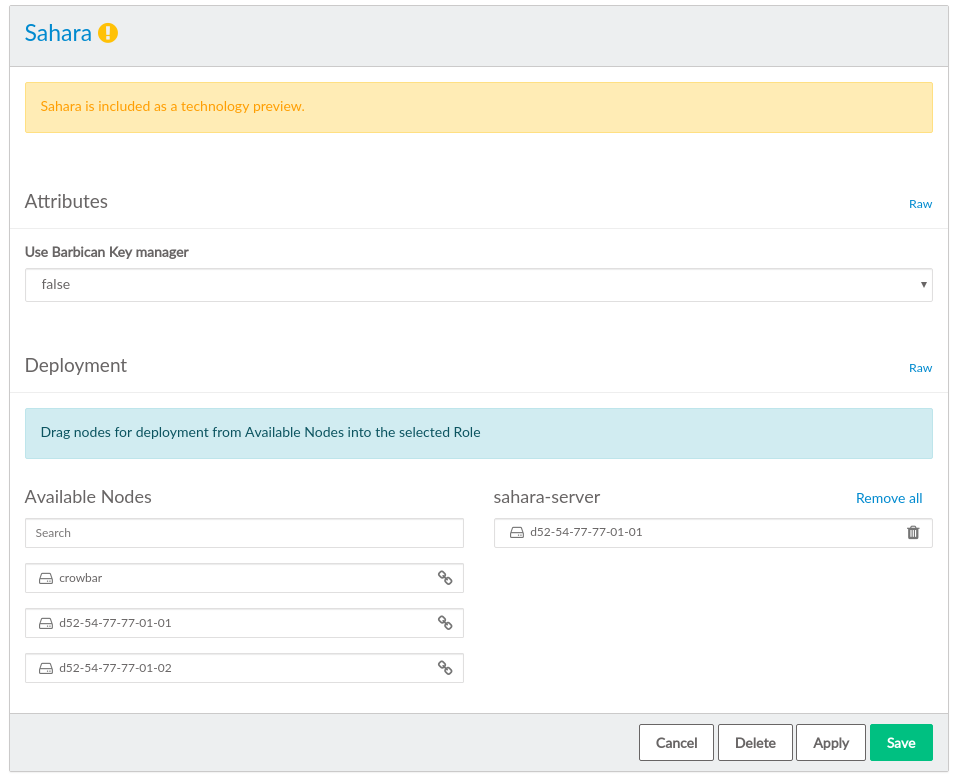Click the yellow warning icon beside Sahara
Viewport: 961px width, 779px height.
(x=108, y=33)
